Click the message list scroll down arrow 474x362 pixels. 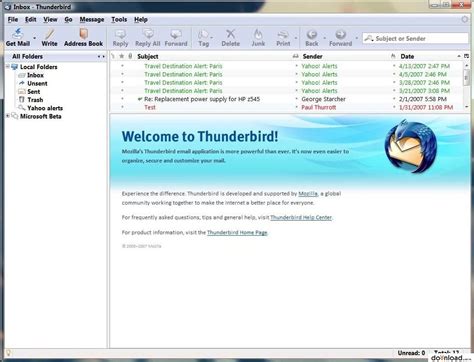coord(466,107)
